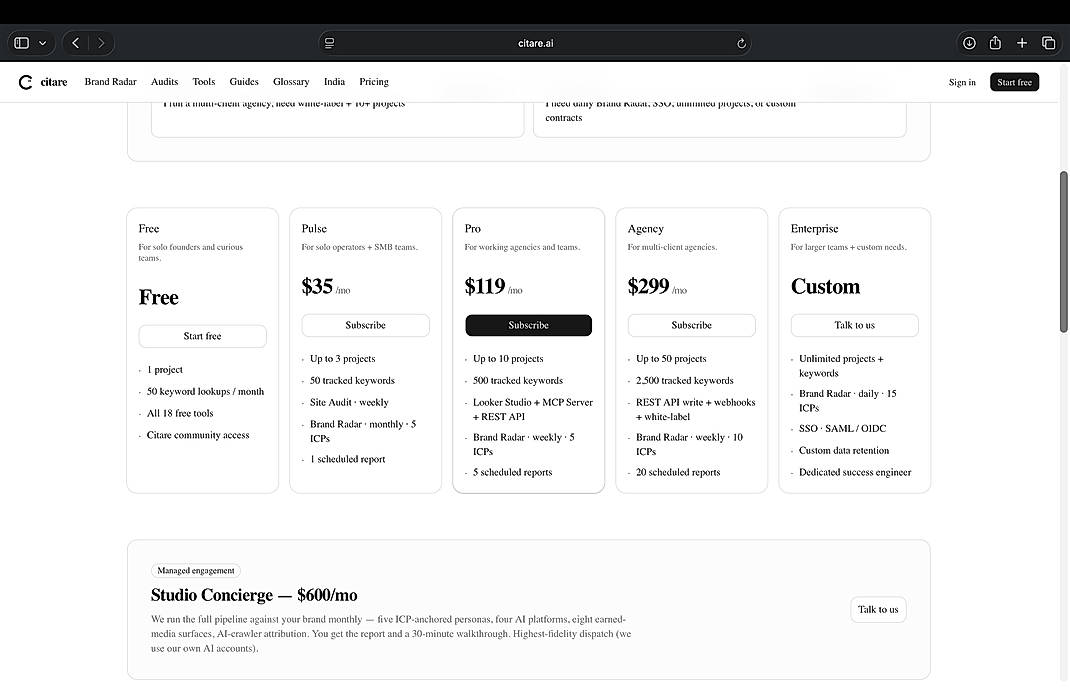Click the Pulse plan title
Screen dimensions: 1070x696
pos(314,229)
